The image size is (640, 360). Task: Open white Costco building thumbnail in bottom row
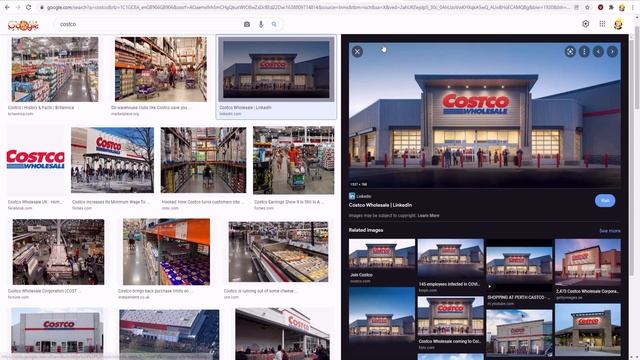(57, 331)
